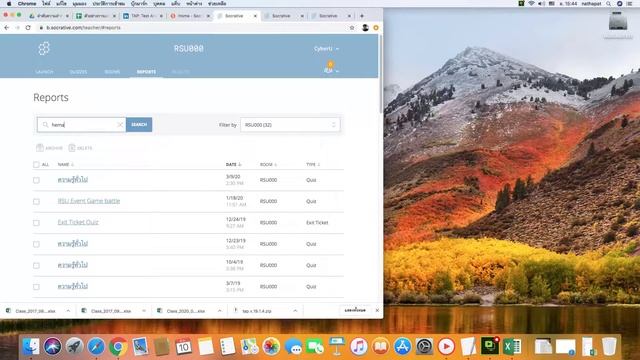Tick the ALL select checkbox
Viewport: 640px width, 360px height.
[x=36, y=164]
